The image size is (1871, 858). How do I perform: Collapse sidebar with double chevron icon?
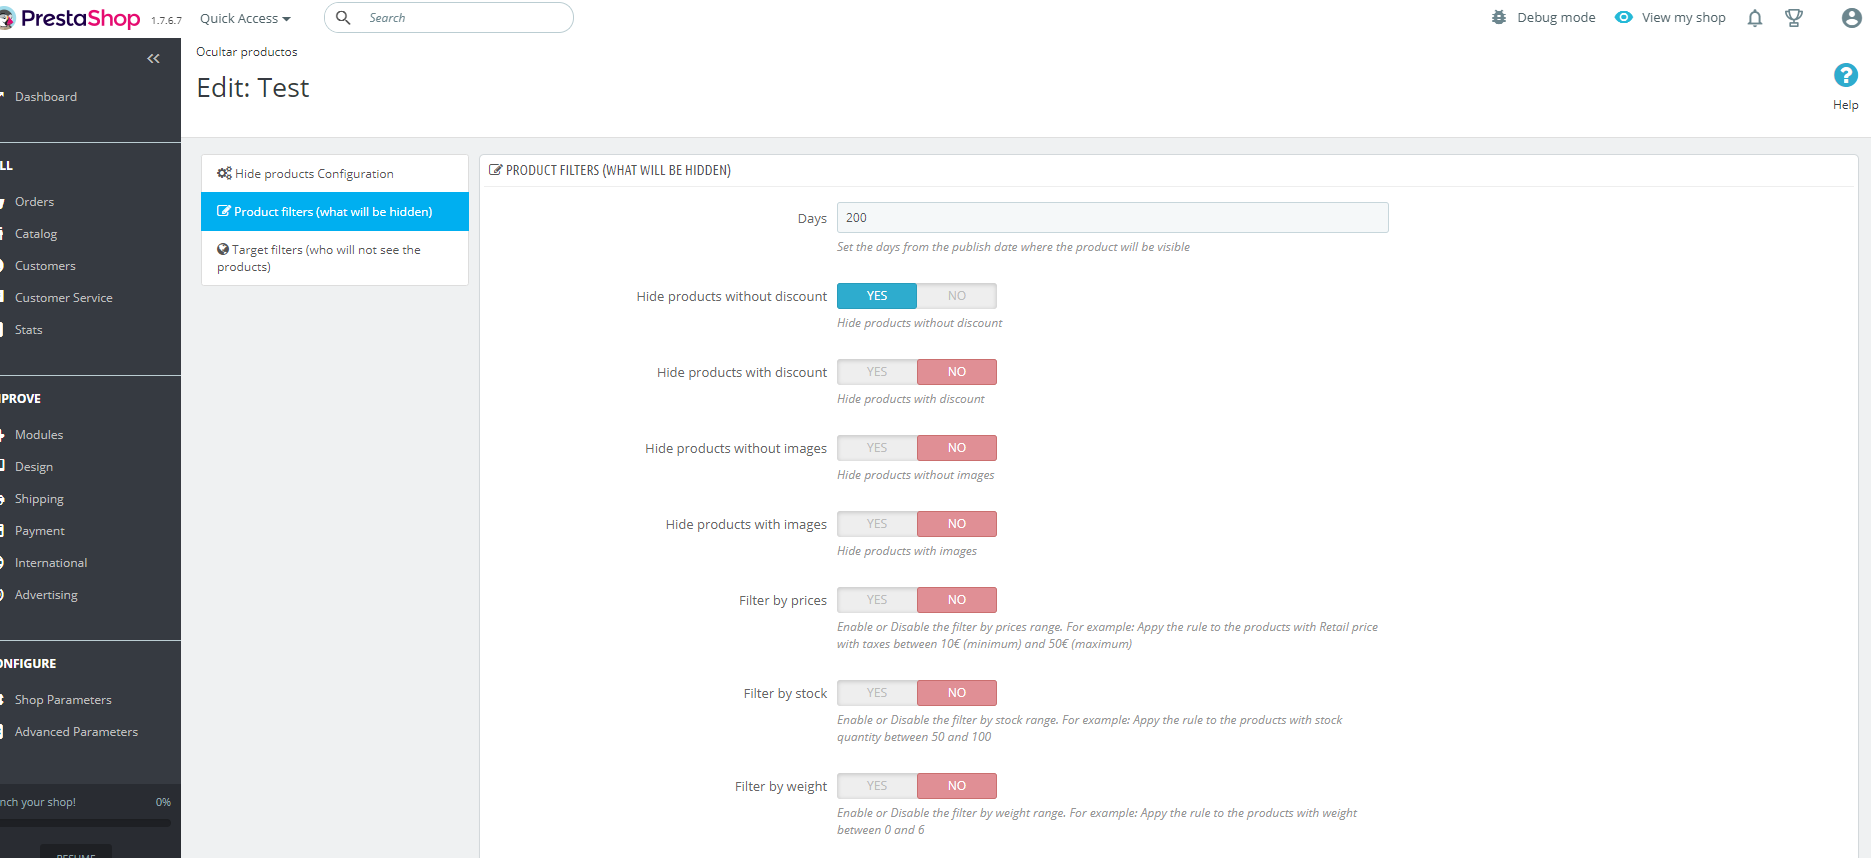[x=153, y=59]
